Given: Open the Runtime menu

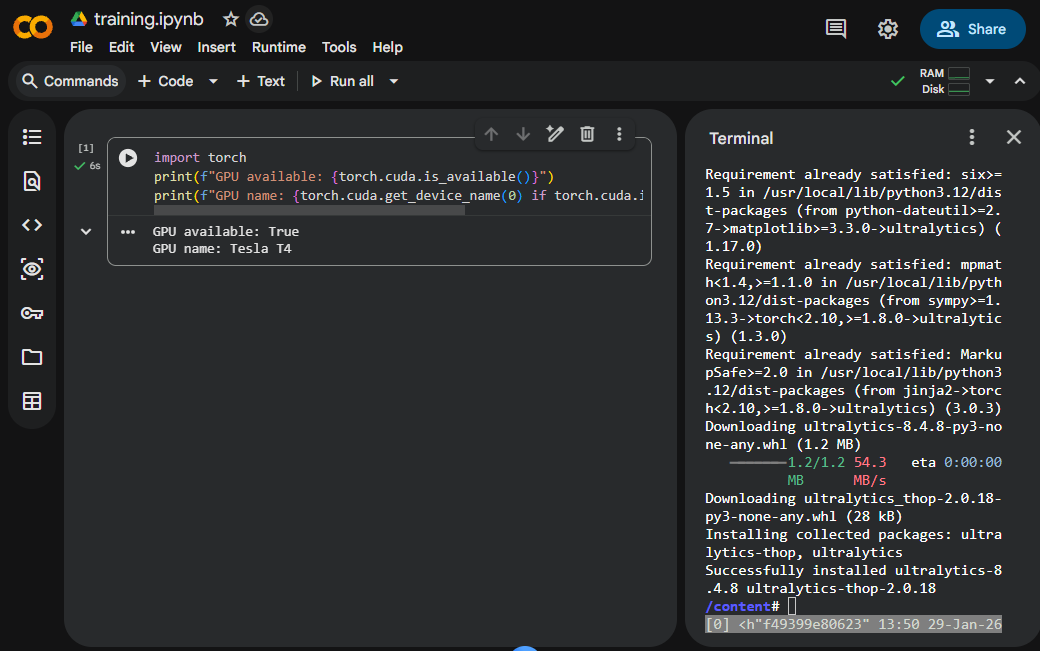Looking at the screenshot, I should [279, 47].
